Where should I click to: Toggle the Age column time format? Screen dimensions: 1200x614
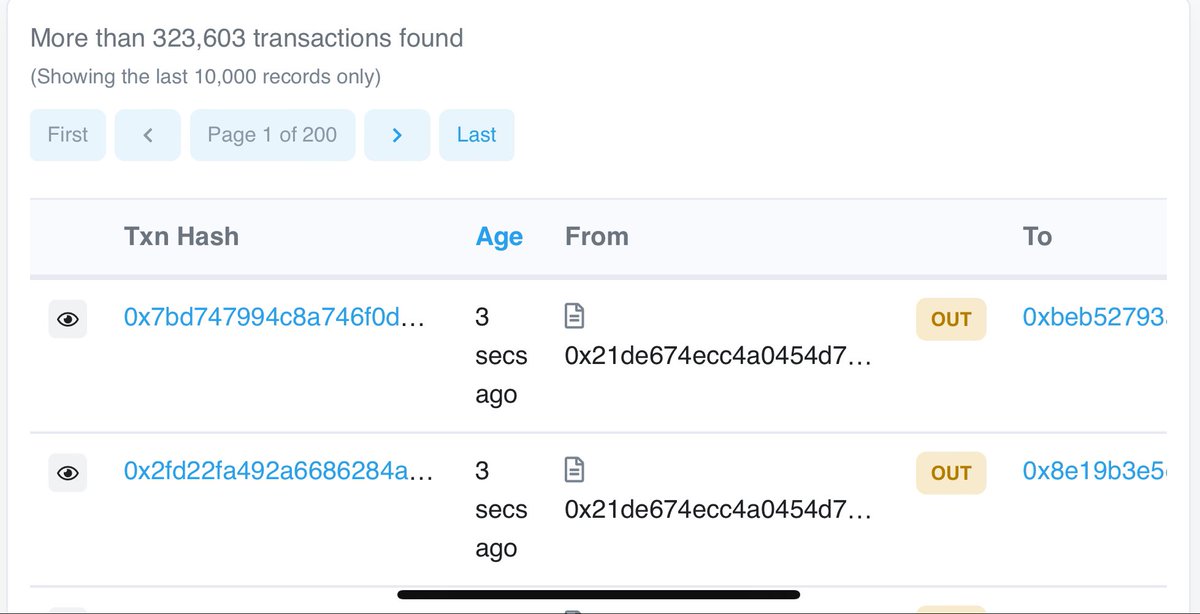[x=499, y=237]
